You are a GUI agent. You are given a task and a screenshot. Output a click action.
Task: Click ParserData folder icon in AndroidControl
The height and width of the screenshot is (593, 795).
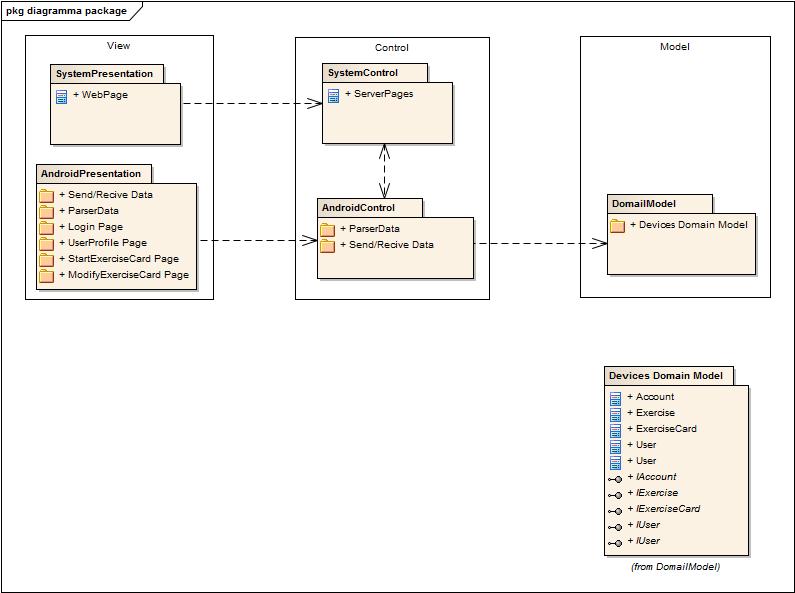pyautogui.click(x=327, y=230)
